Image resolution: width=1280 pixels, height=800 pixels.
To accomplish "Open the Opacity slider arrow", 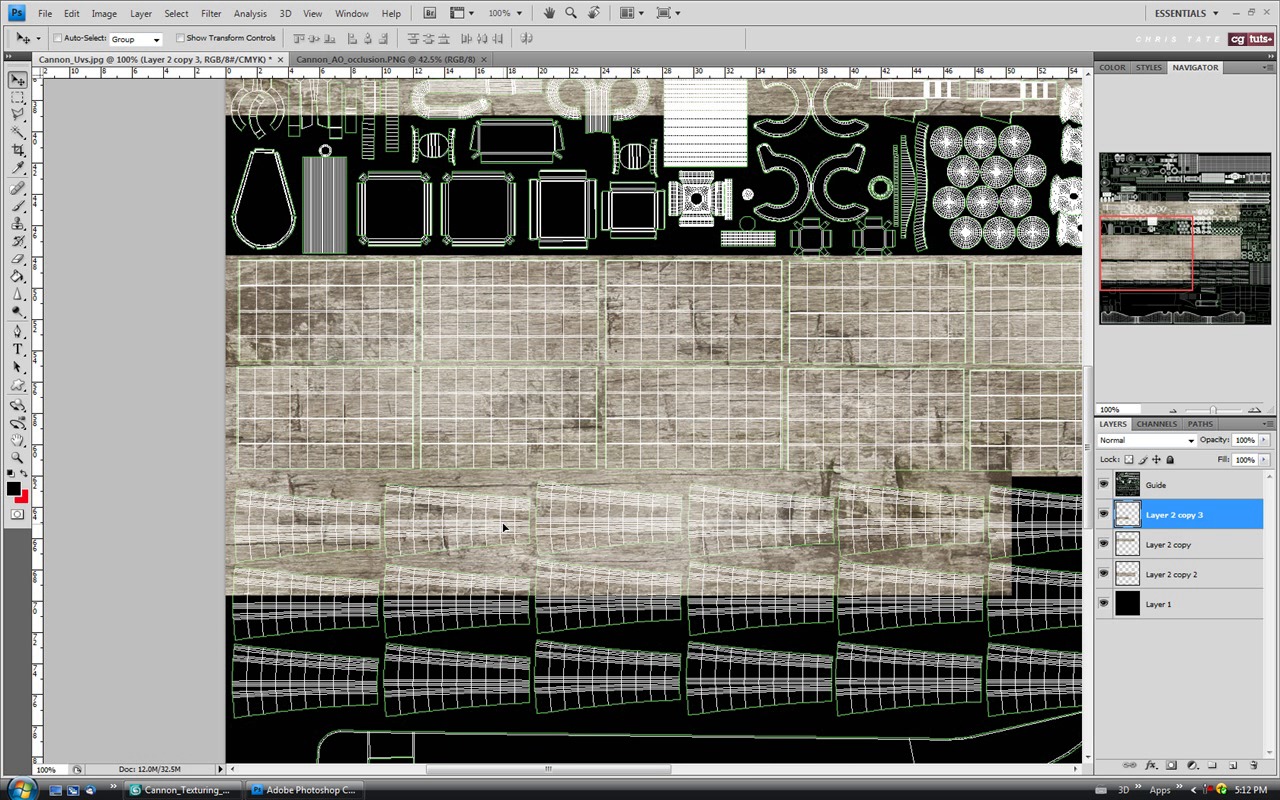I will pos(1264,440).
